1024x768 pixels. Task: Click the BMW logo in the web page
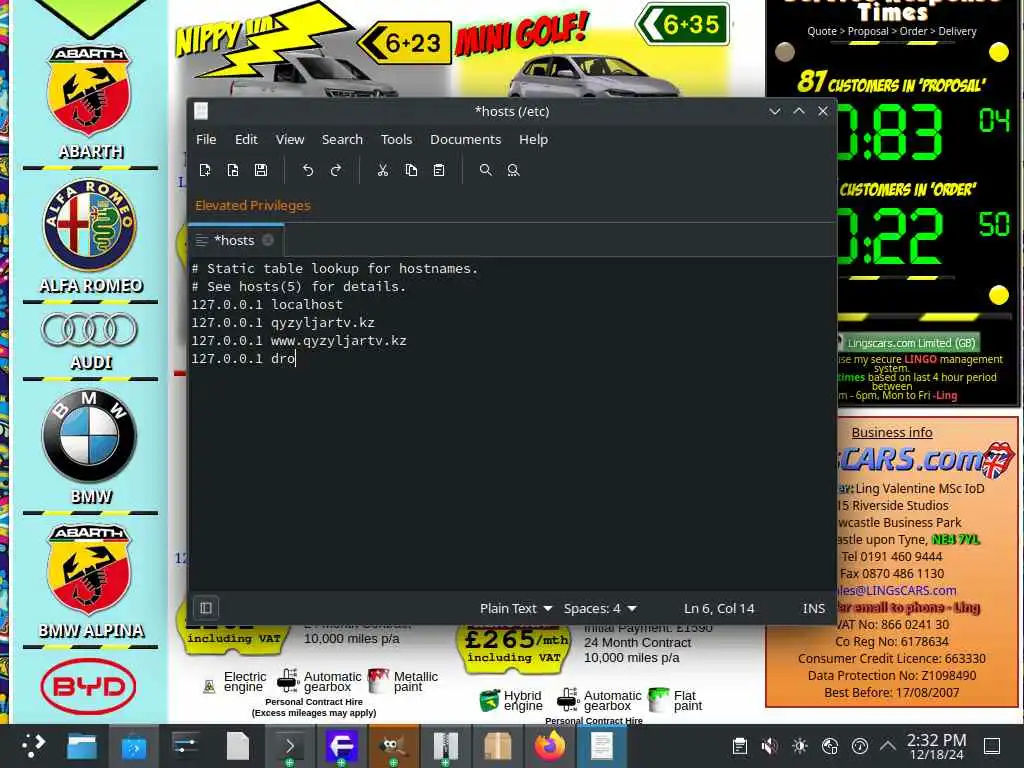pyautogui.click(x=89, y=436)
